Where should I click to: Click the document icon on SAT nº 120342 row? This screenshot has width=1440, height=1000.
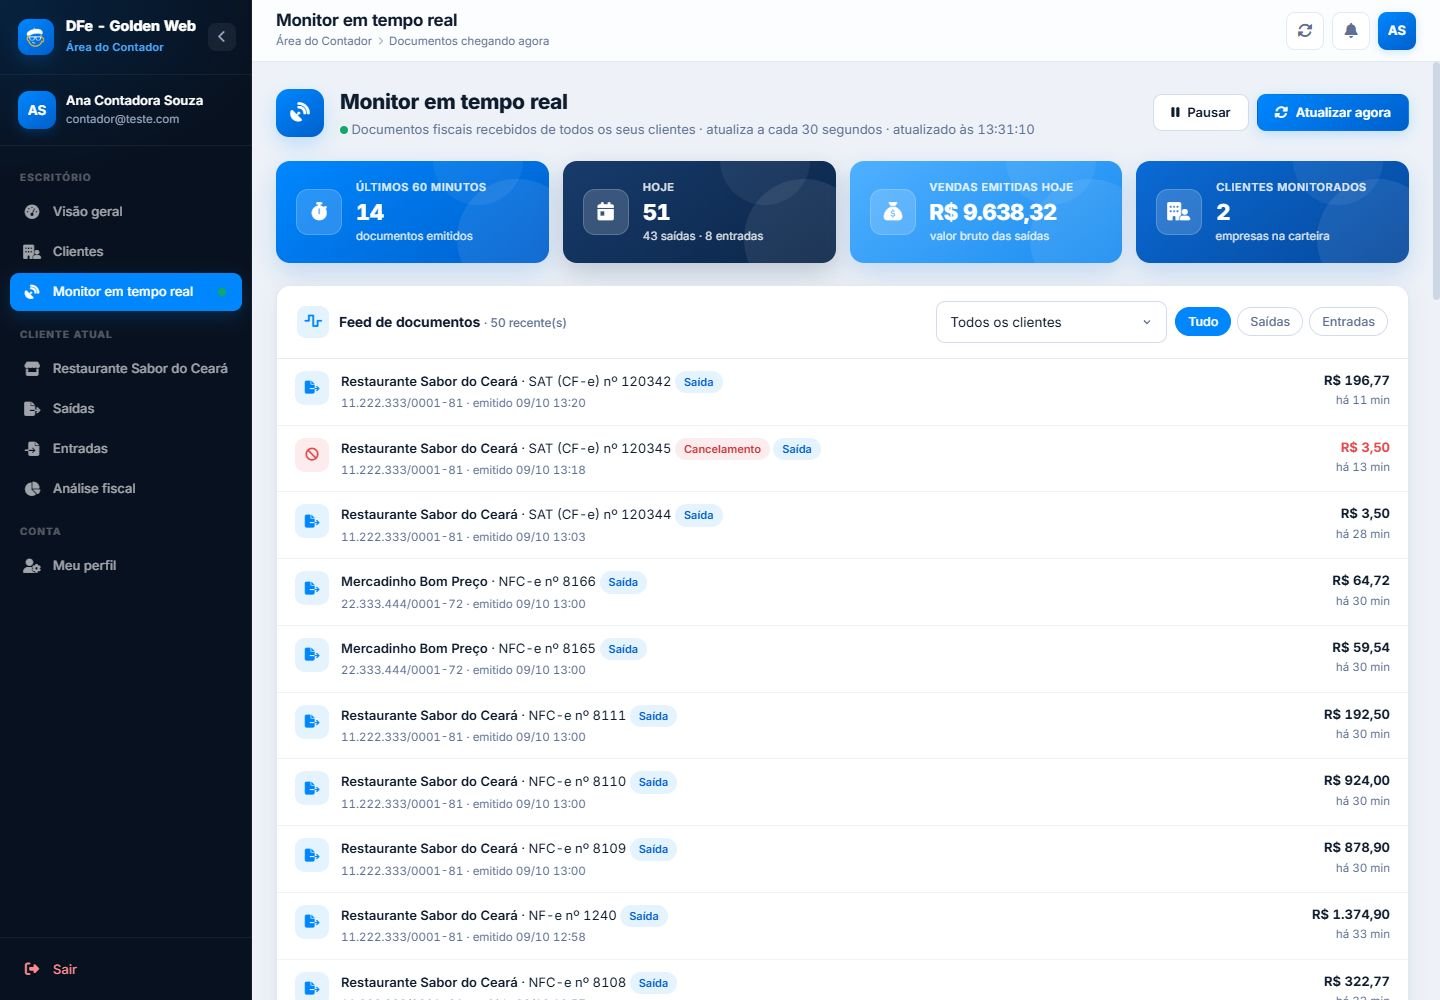(312, 388)
